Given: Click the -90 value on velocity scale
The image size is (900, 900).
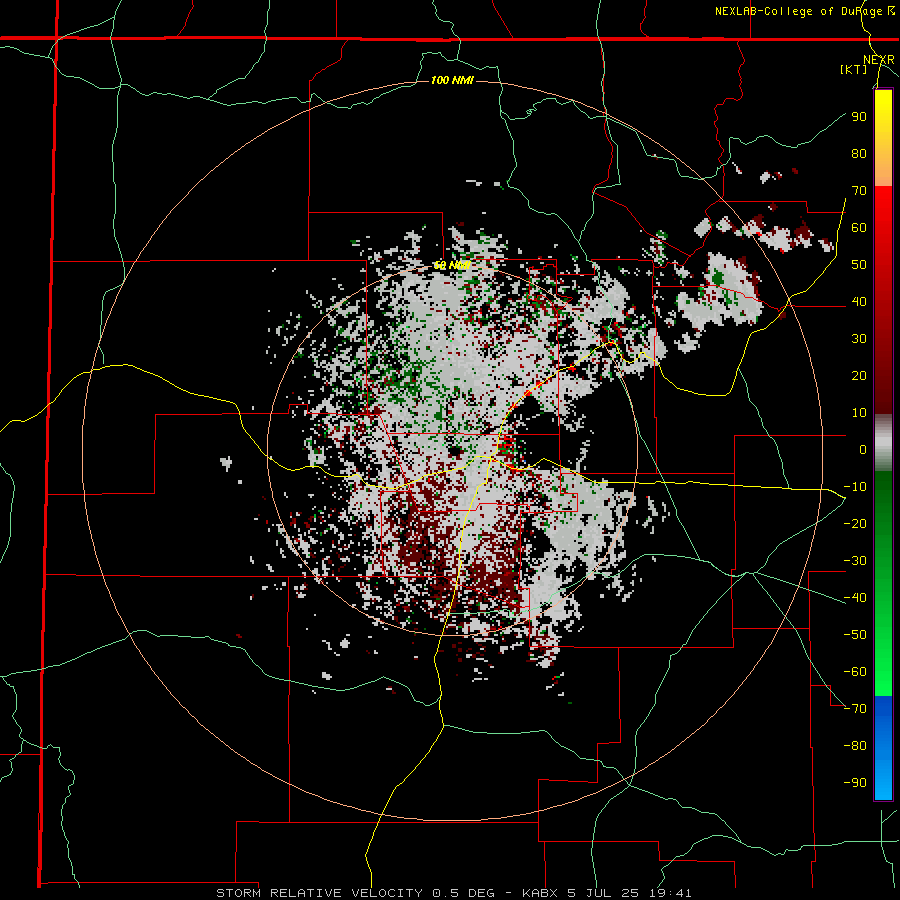Looking at the screenshot, I should [x=855, y=783].
